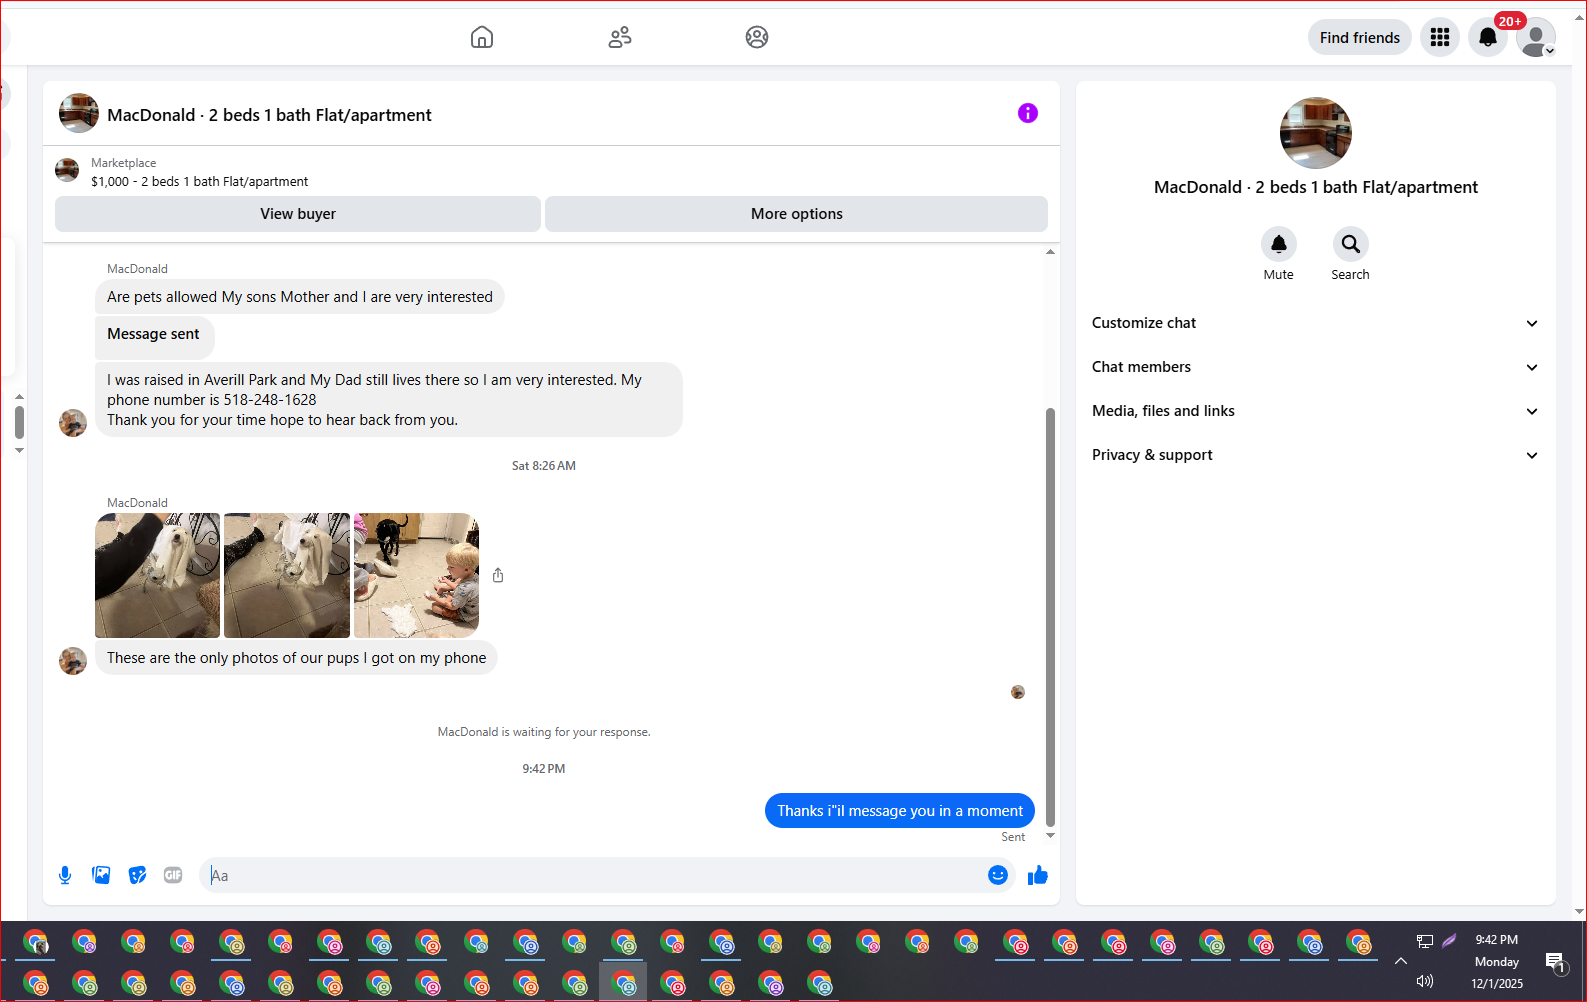The height and width of the screenshot is (1002, 1587).
Task: Click the More options button
Action: (797, 214)
